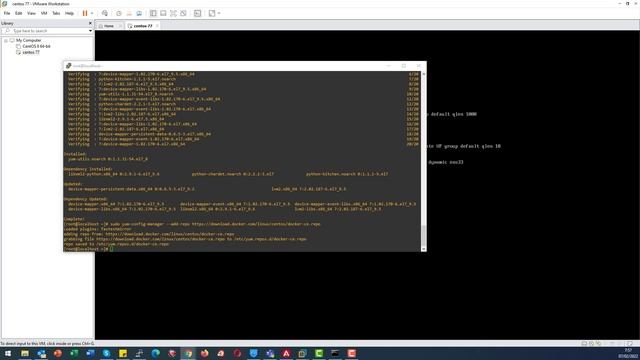Image resolution: width=640 pixels, height=360 pixels.
Task: Open Firefox from the taskbar
Action: 204,353
